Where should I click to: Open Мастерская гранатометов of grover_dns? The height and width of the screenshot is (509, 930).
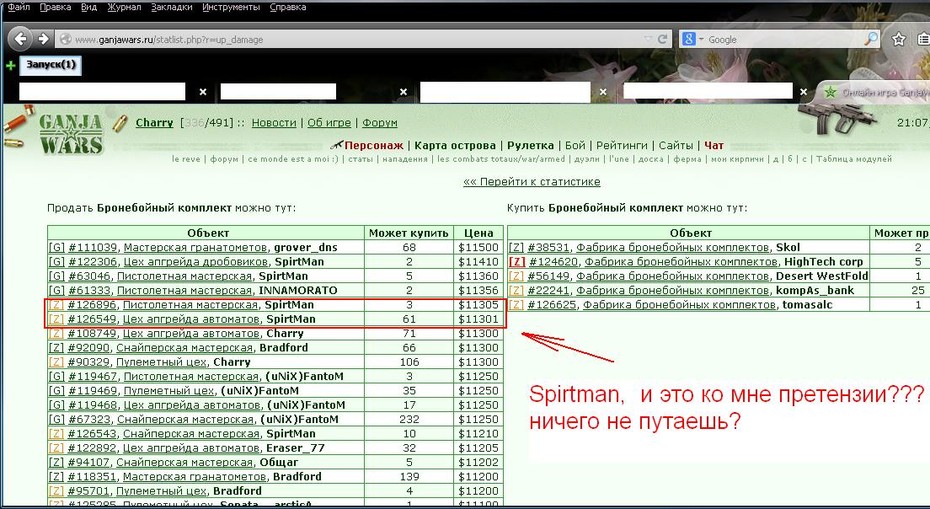(195, 247)
